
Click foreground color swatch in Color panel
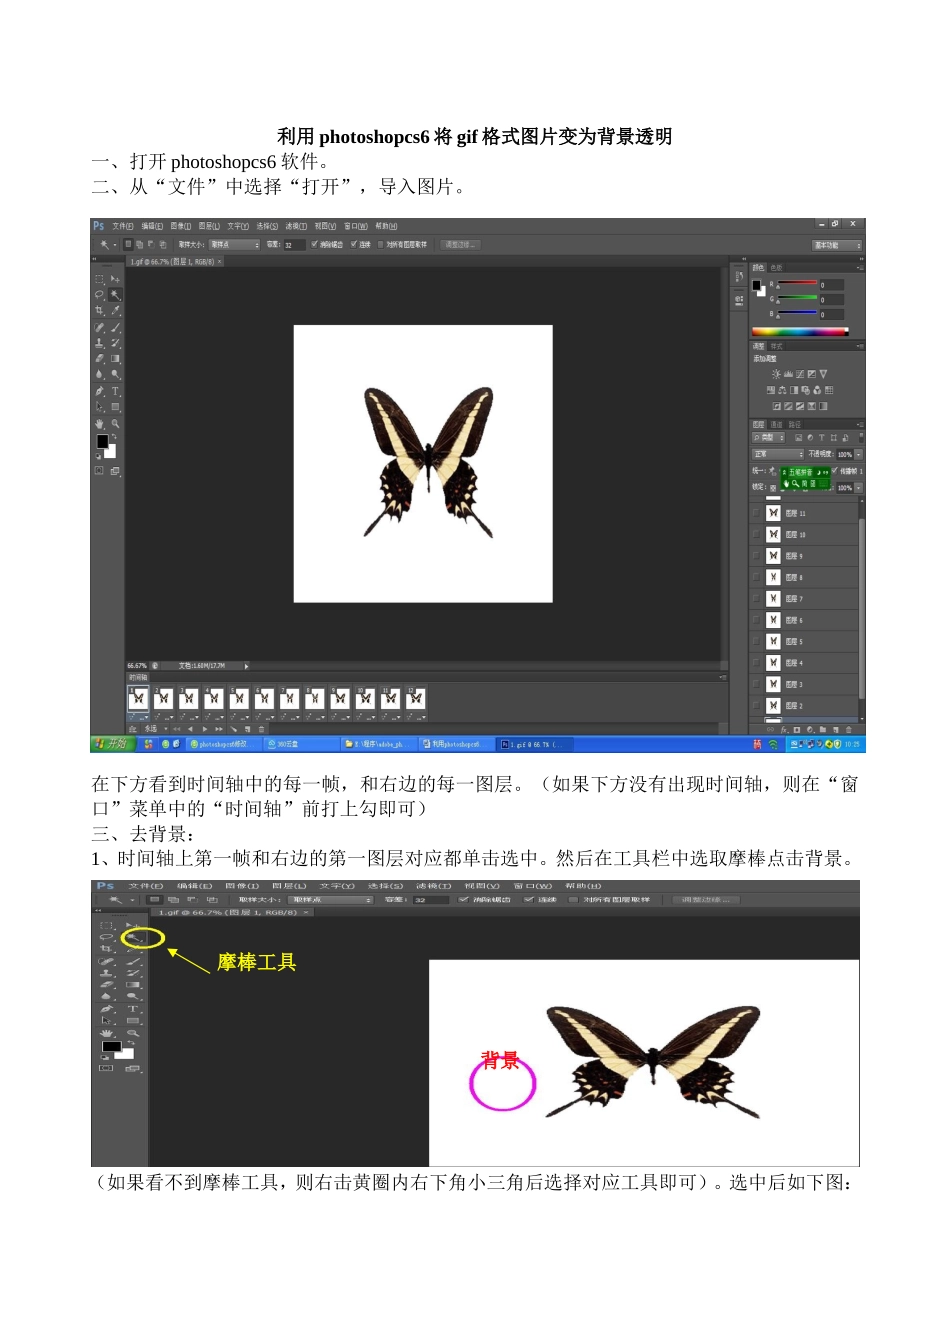pos(757,285)
